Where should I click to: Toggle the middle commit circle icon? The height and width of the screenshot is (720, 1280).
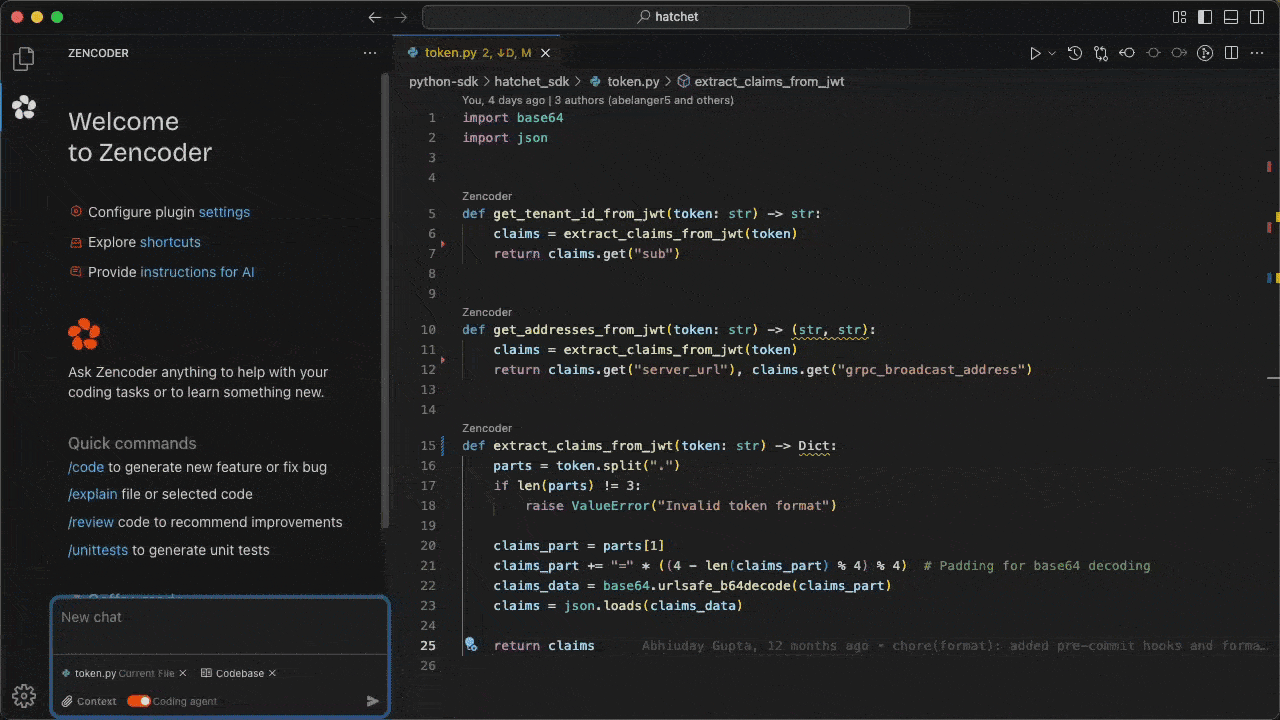tap(1153, 53)
